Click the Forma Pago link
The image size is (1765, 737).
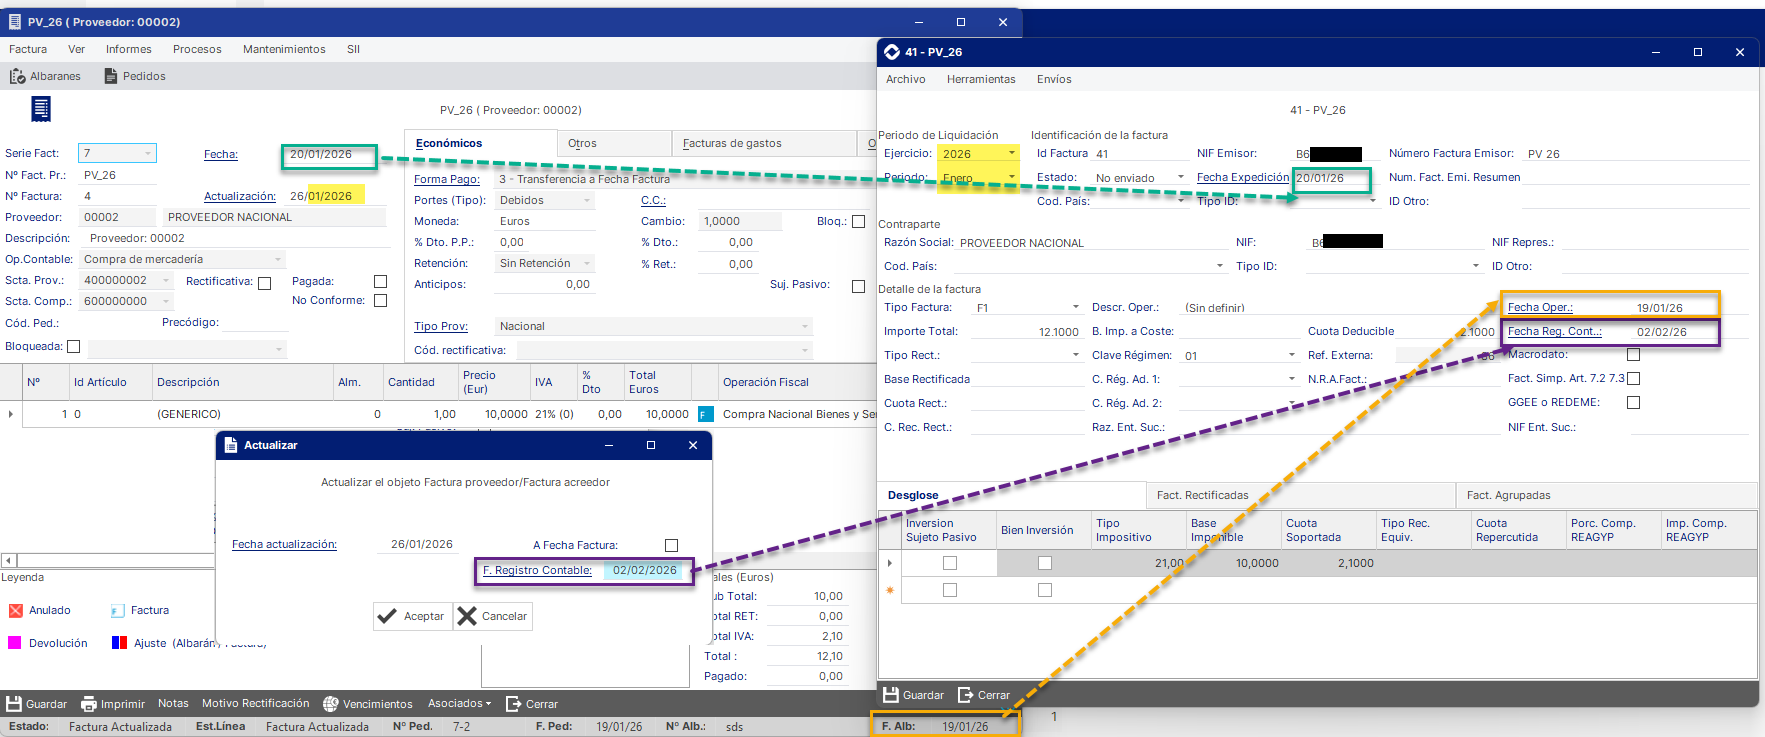coord(446,179)
